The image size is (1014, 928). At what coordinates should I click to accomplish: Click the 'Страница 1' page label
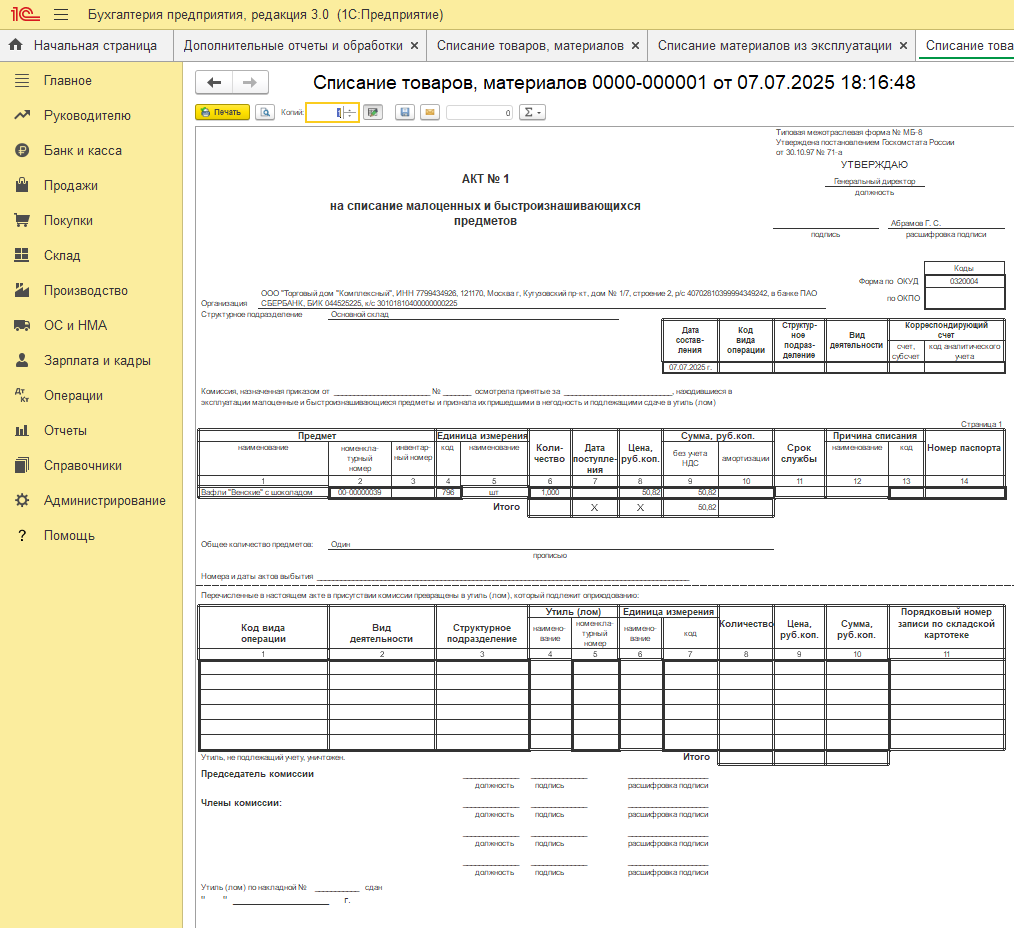click(981, 424)
